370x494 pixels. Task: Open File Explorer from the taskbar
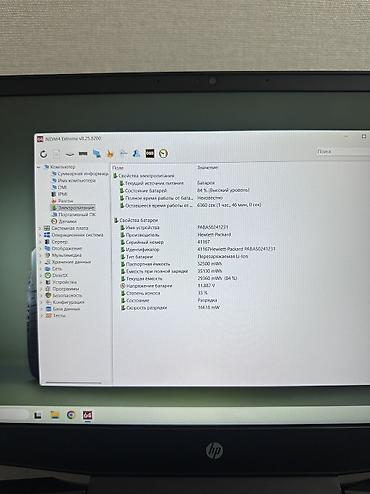point(55,415)
